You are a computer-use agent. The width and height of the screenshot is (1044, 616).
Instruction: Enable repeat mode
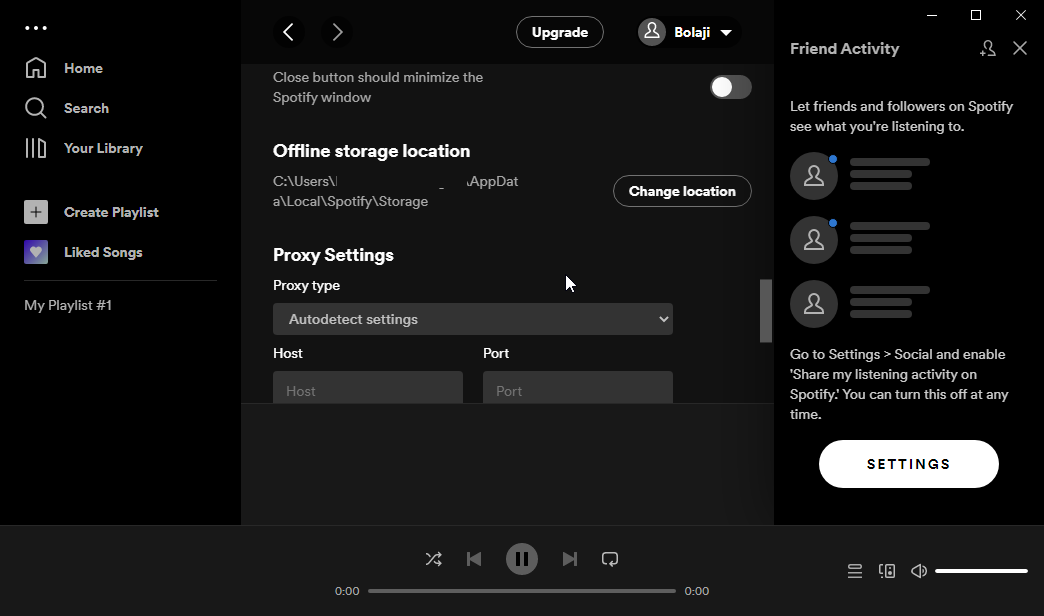(x=610, y=559)
